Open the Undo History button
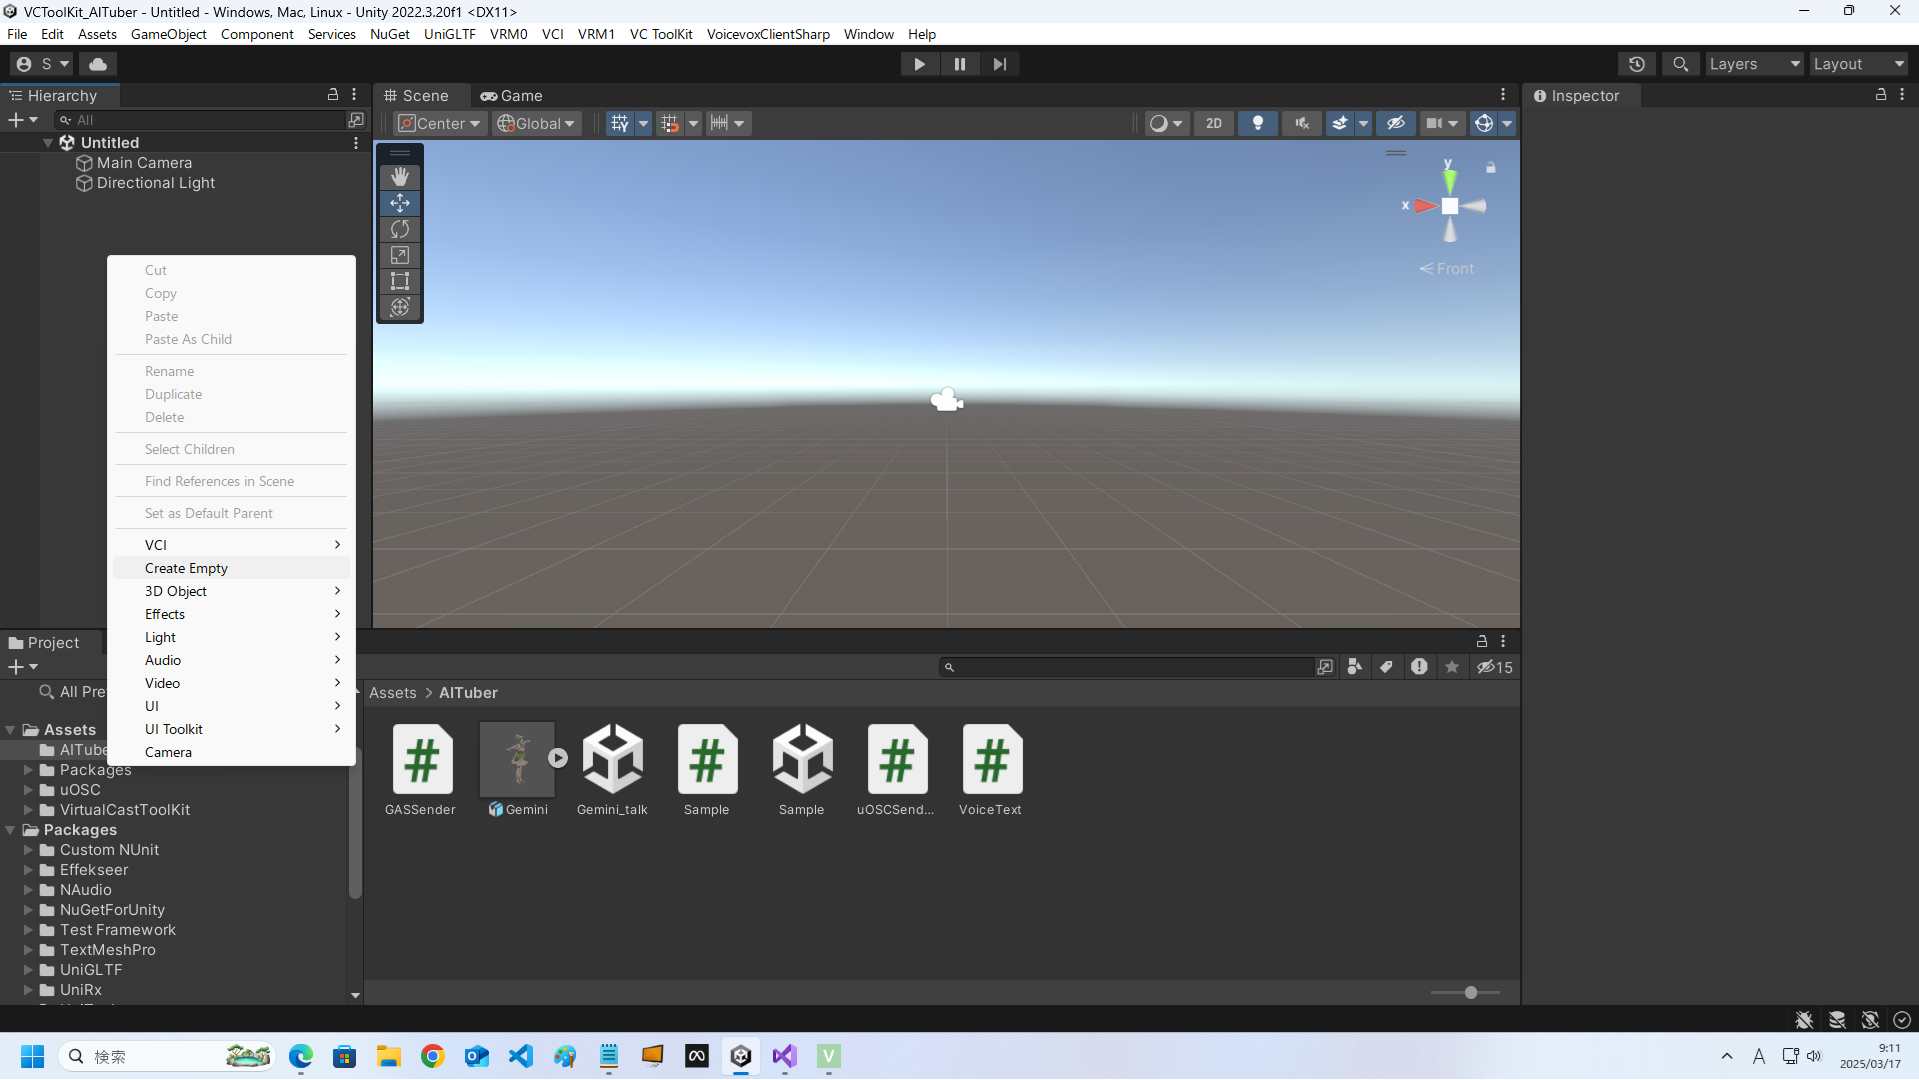Screen dimensions: 1919x1080 [1637, 64]
